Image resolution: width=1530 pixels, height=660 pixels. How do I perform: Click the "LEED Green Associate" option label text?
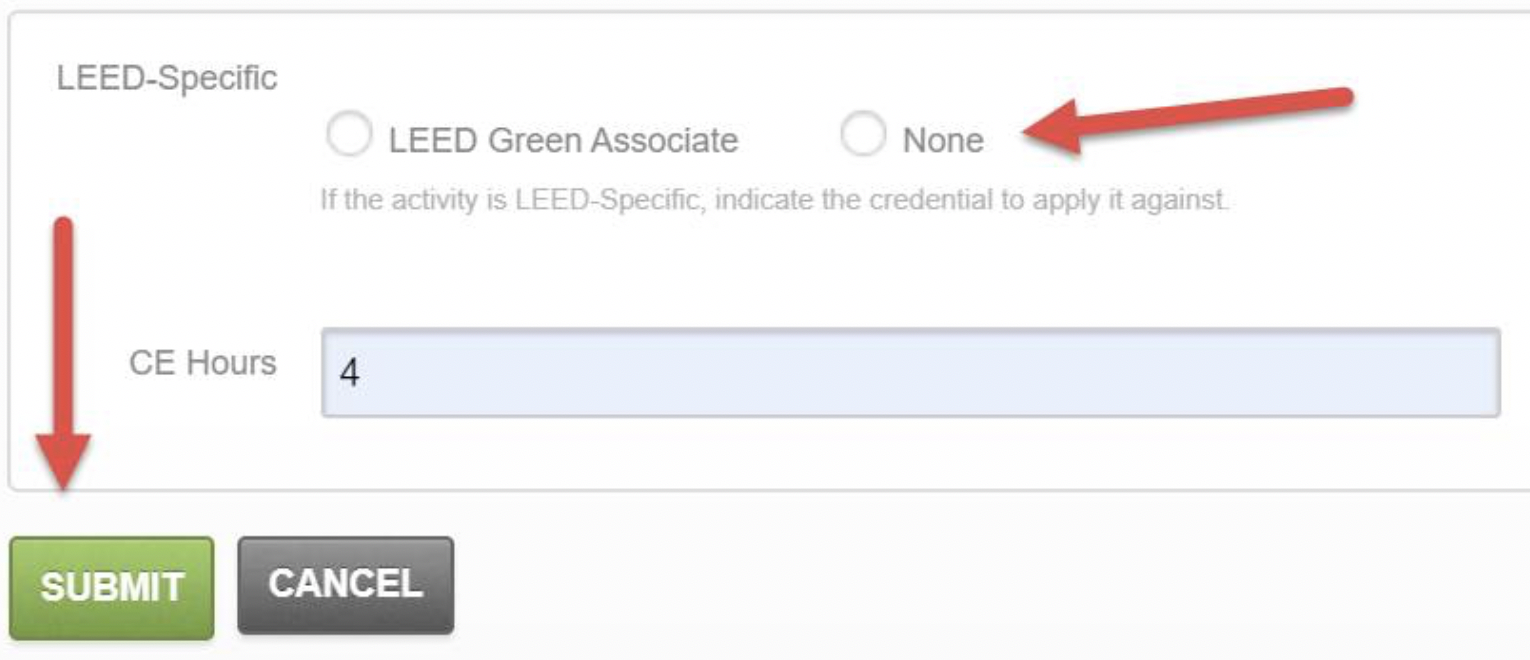(x=563, y=140)
